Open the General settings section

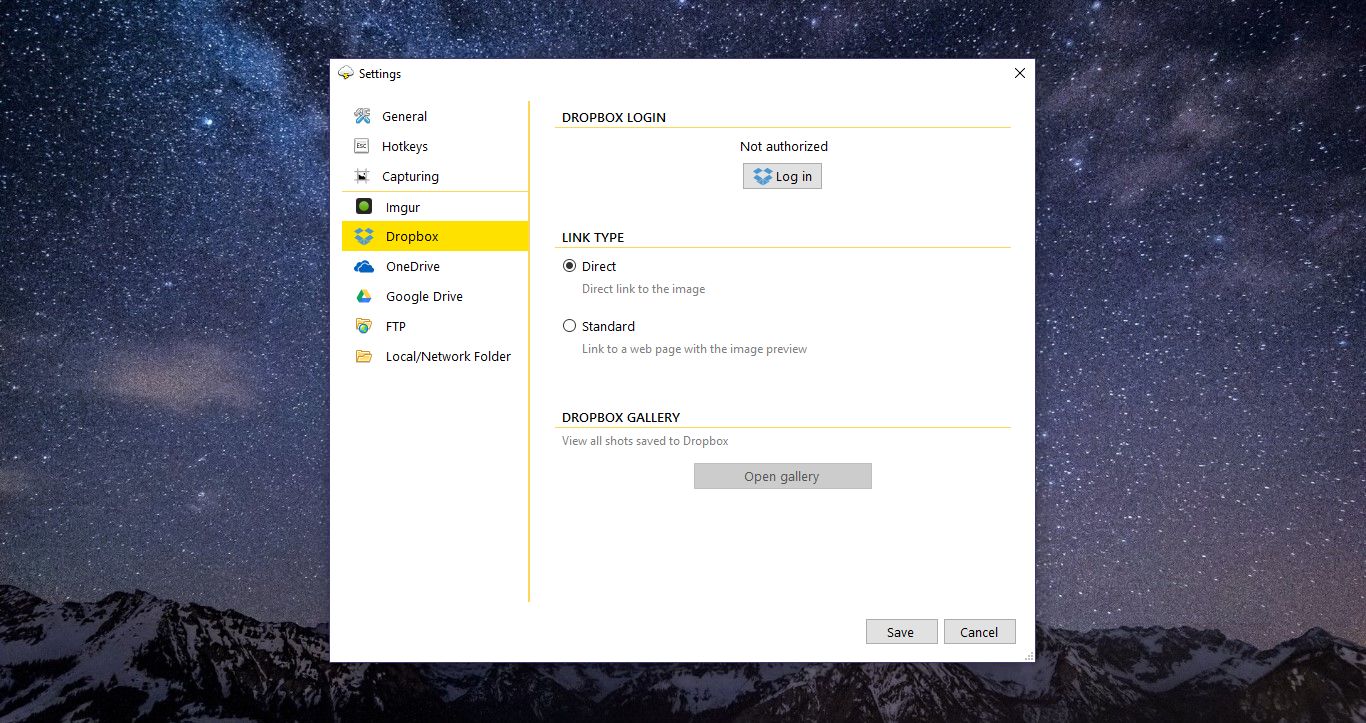coord(435,116)
